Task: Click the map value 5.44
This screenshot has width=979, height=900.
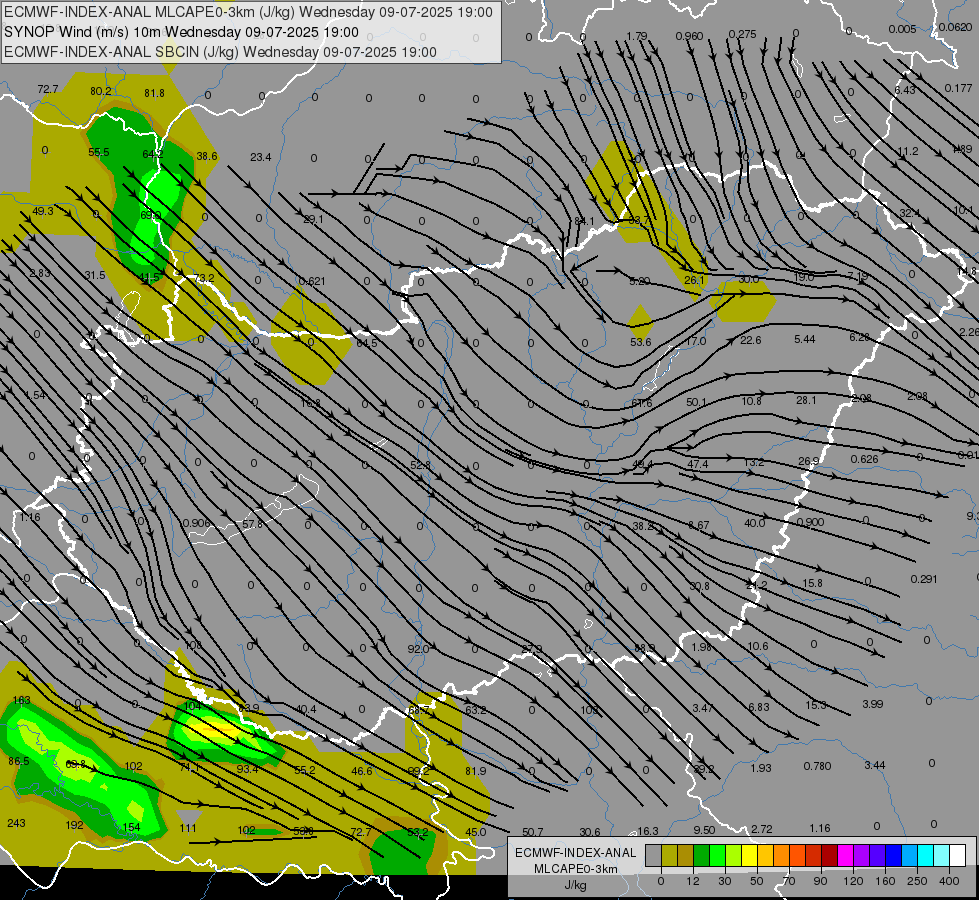Action: (805, 339)
